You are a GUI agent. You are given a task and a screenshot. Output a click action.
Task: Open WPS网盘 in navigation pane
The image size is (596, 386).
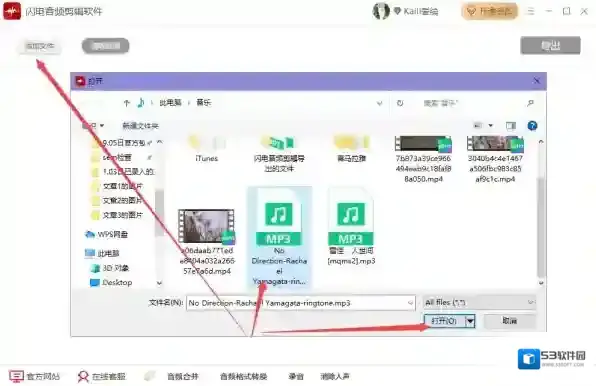point(106,234)
